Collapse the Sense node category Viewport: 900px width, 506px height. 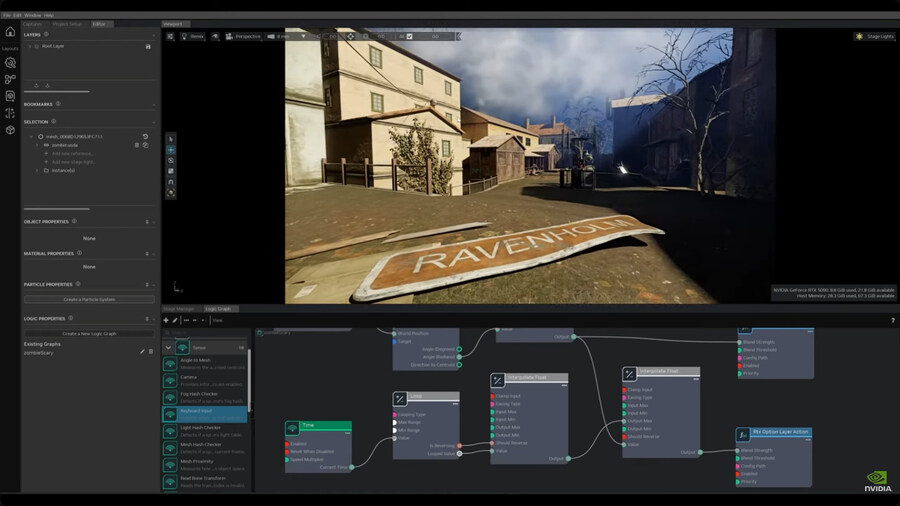pyautogui.click(x=168, y=347)
